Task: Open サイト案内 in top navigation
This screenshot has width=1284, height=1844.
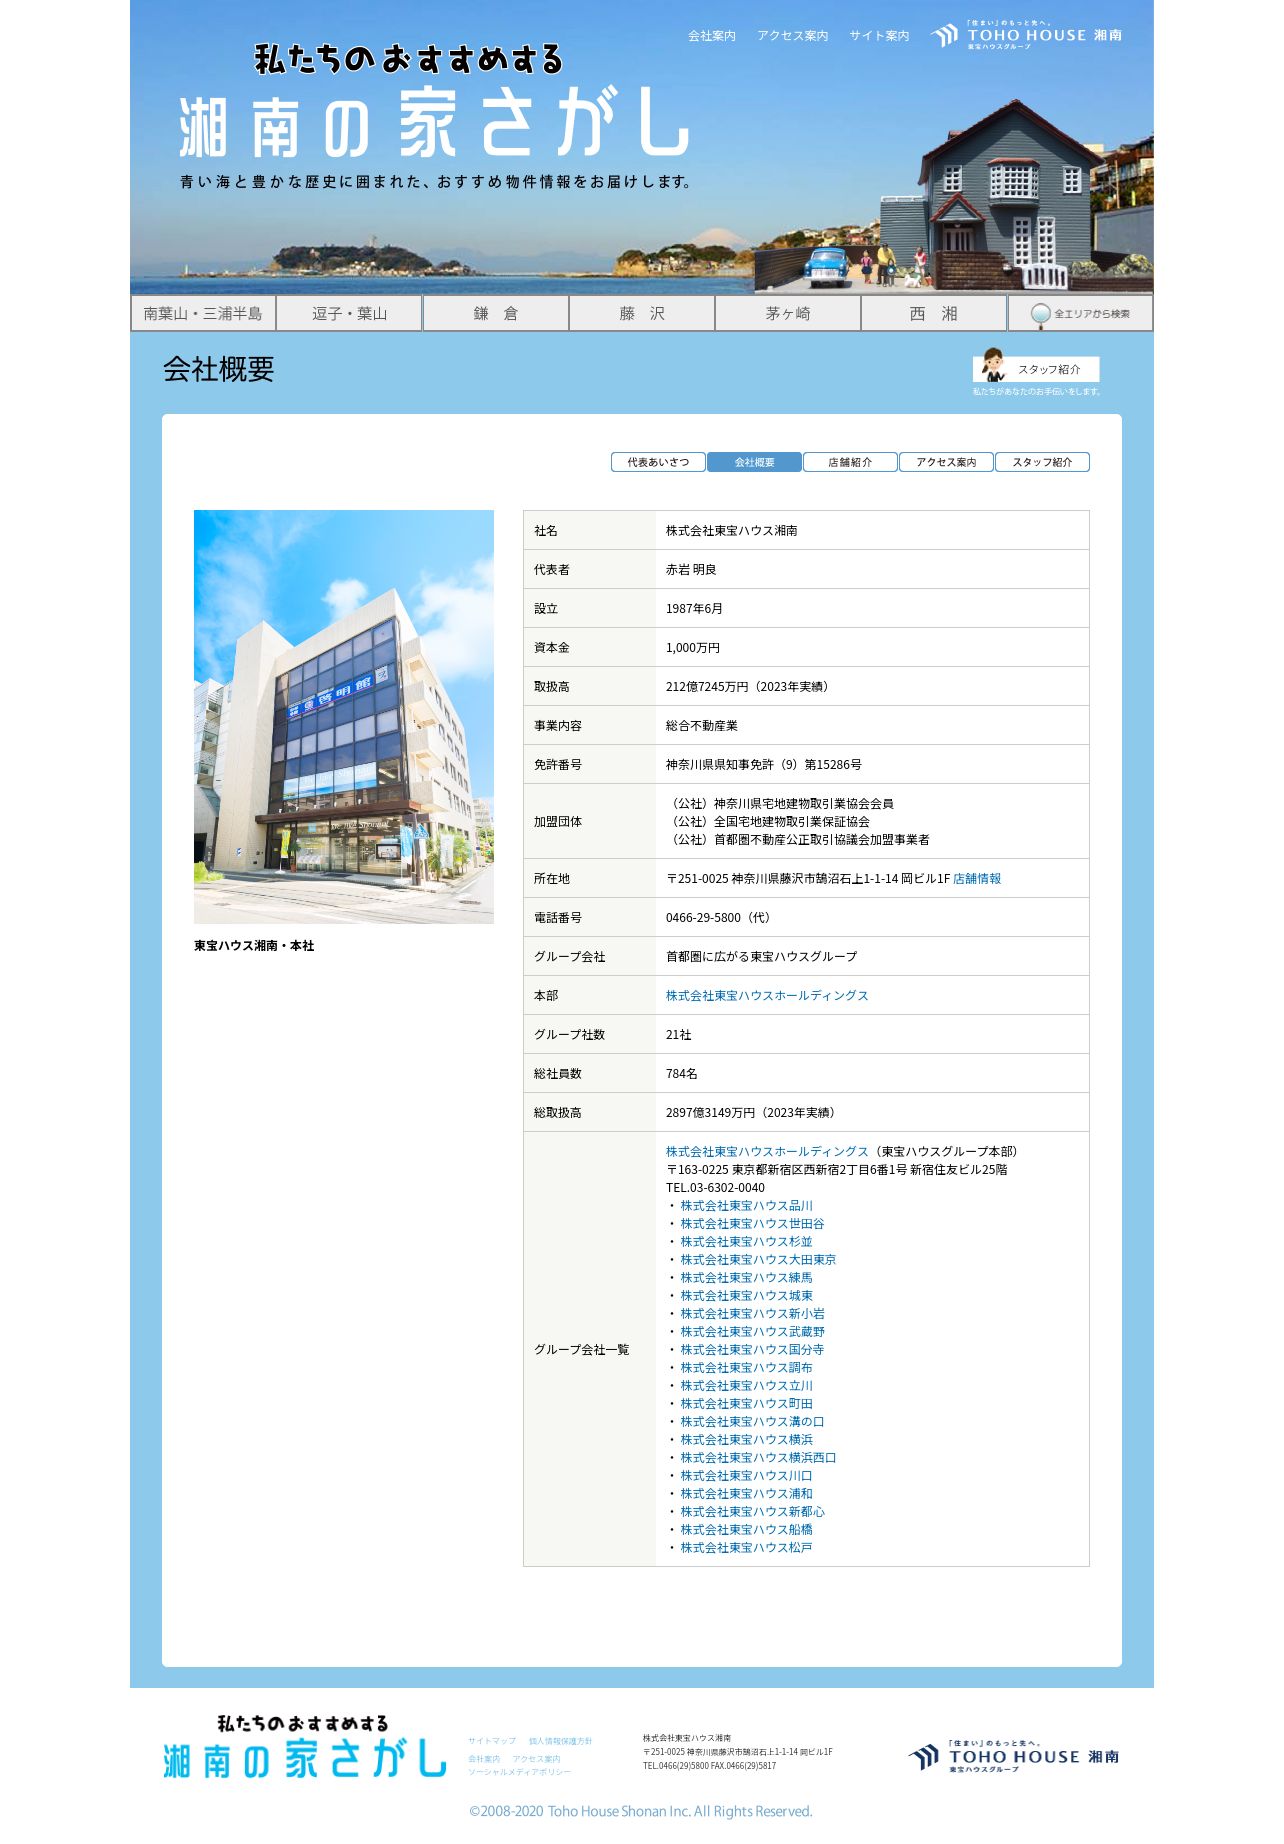Action: click(x=880, y=36)
